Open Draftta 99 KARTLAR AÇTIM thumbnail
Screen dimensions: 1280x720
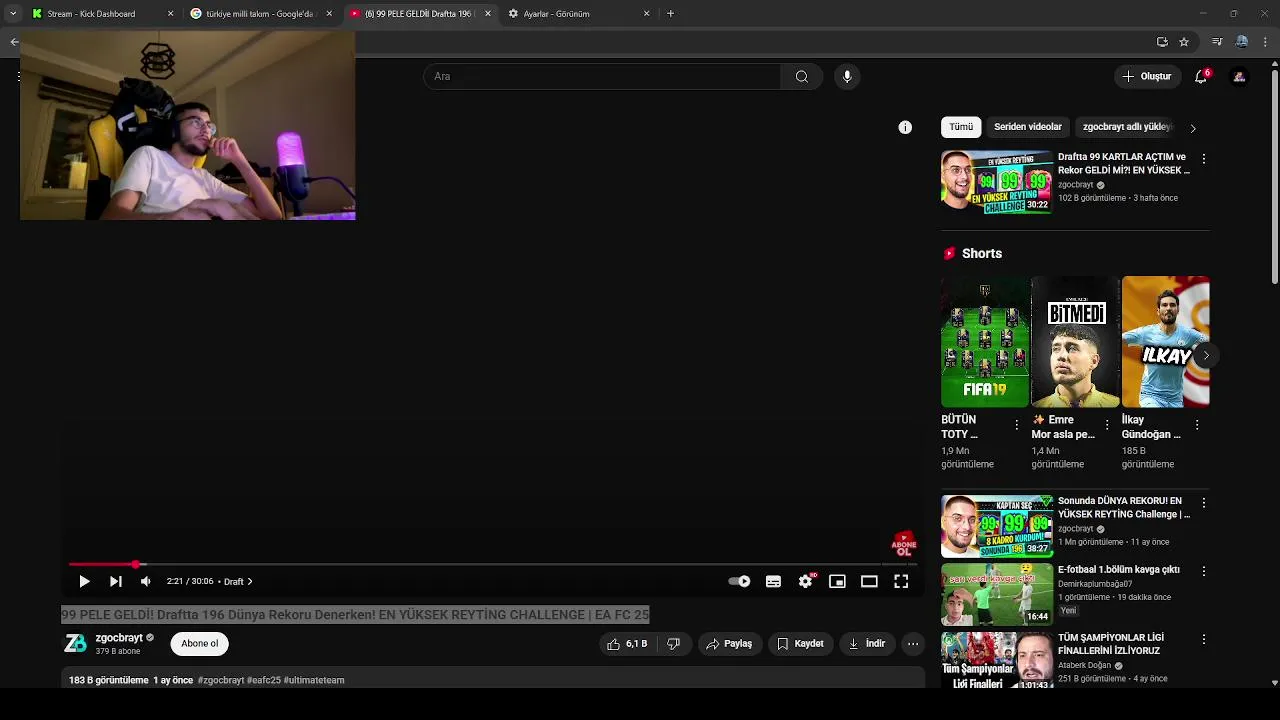pyautogui.click(x=997, y=182)
